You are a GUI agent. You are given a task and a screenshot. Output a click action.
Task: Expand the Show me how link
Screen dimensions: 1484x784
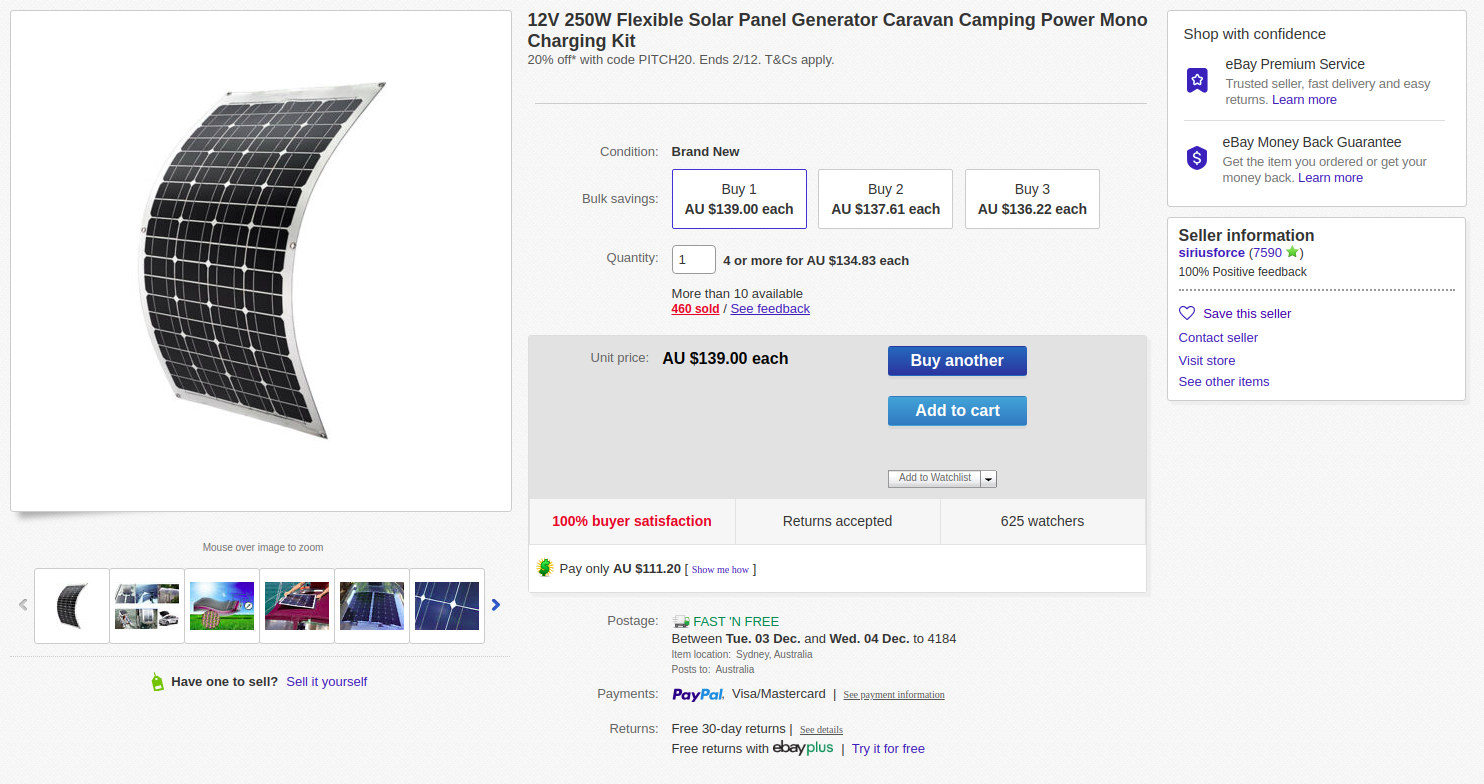720,570
